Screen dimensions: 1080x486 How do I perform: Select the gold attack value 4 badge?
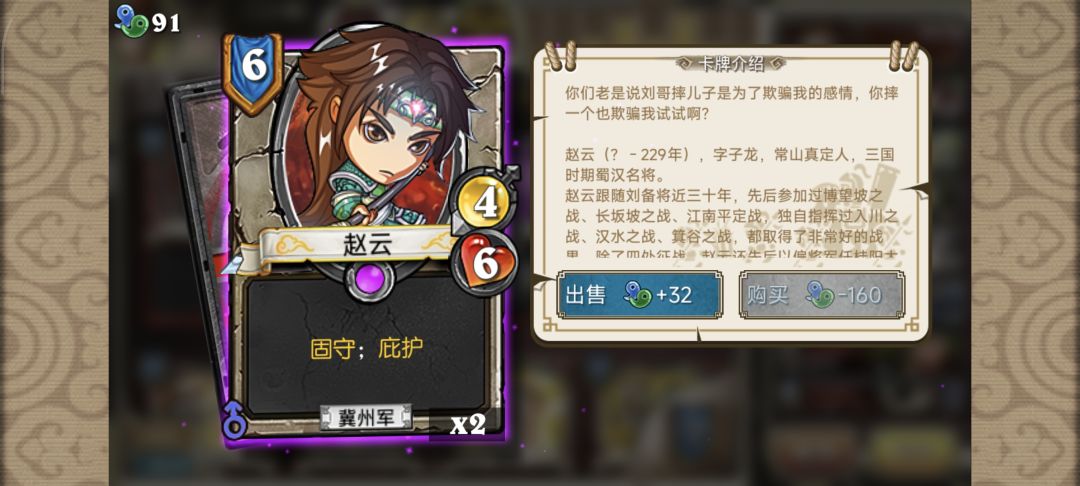coord(486,204)
